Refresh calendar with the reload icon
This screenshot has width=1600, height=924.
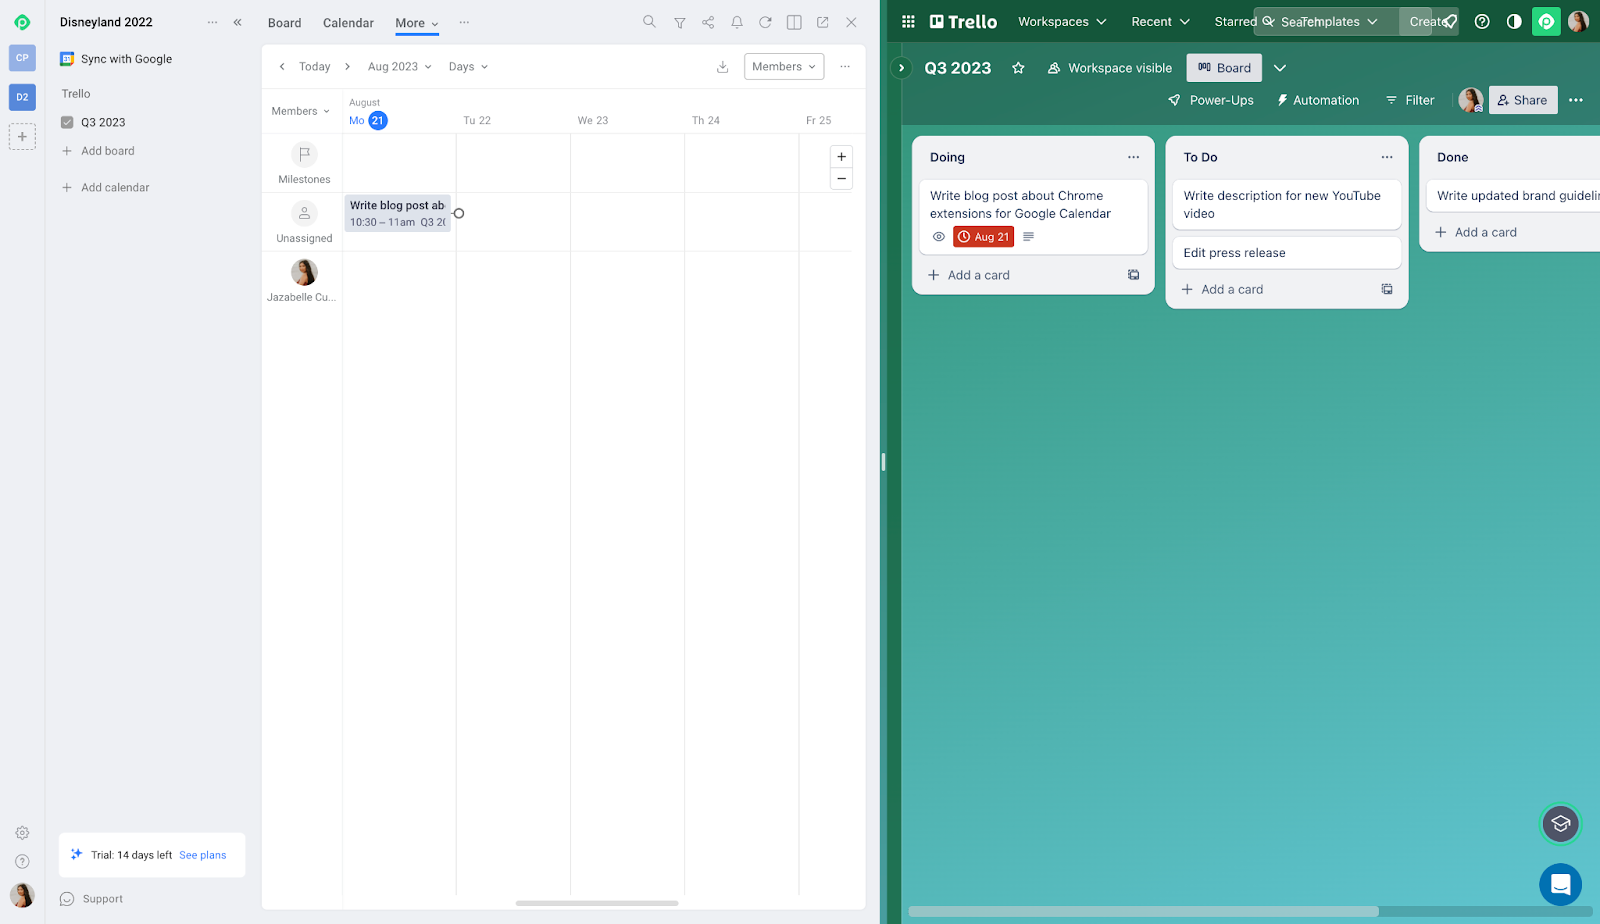pos(765,22)
